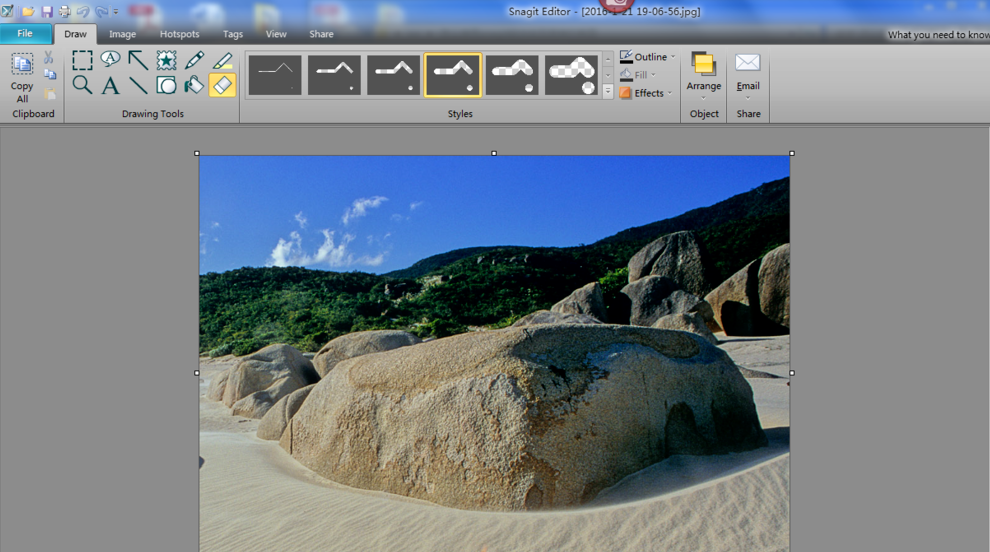Image resolution: width=990 pixels, height=552 pixels.
Task: Select the Selection marquee tool
Action: click(x=82, y=61)
